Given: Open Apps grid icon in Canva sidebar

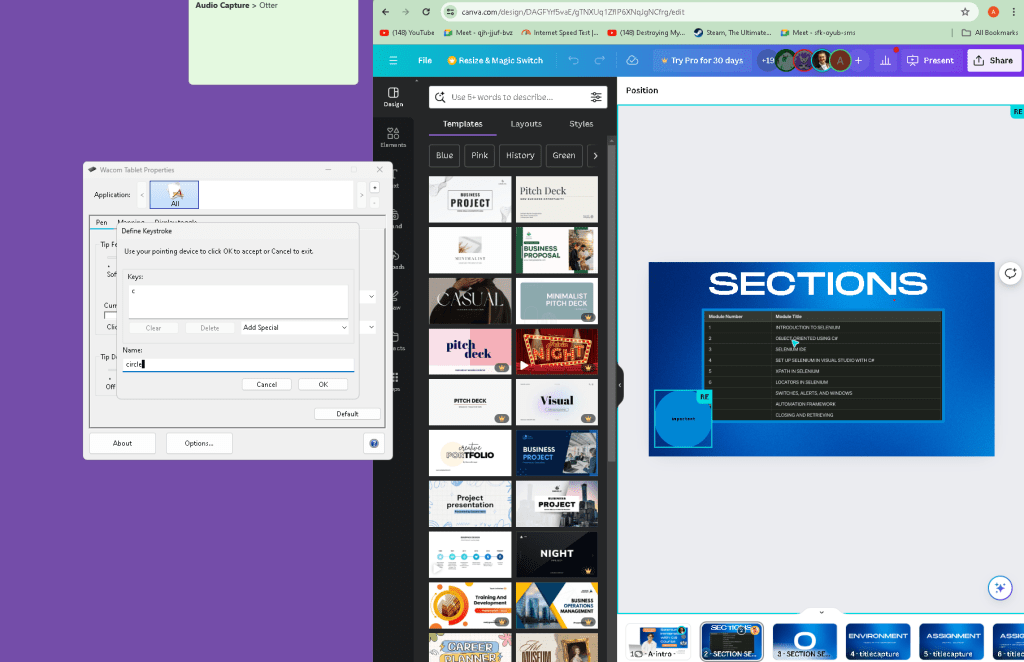Looking at the screenshot, I should (394, 379).
